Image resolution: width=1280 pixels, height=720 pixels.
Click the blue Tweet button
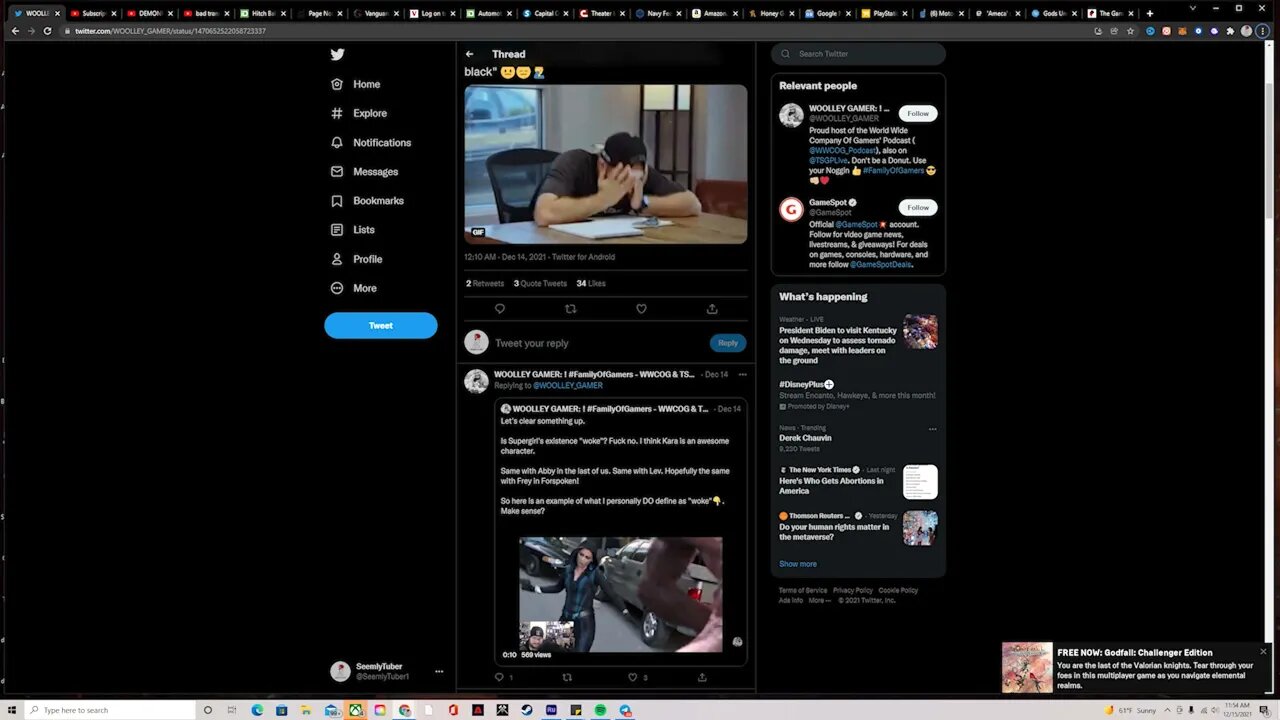381,325
